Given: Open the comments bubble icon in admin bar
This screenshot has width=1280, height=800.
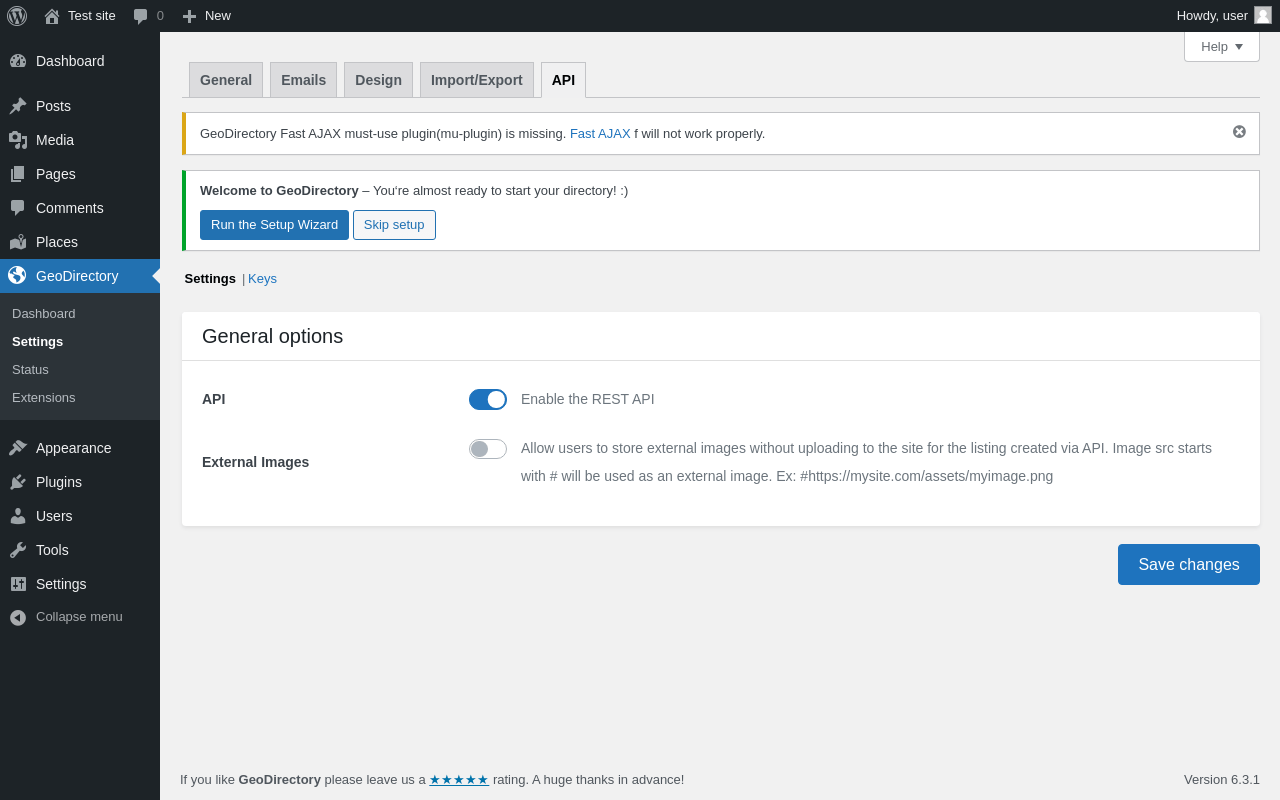Looking at the screenshot, I should [140, 16].
